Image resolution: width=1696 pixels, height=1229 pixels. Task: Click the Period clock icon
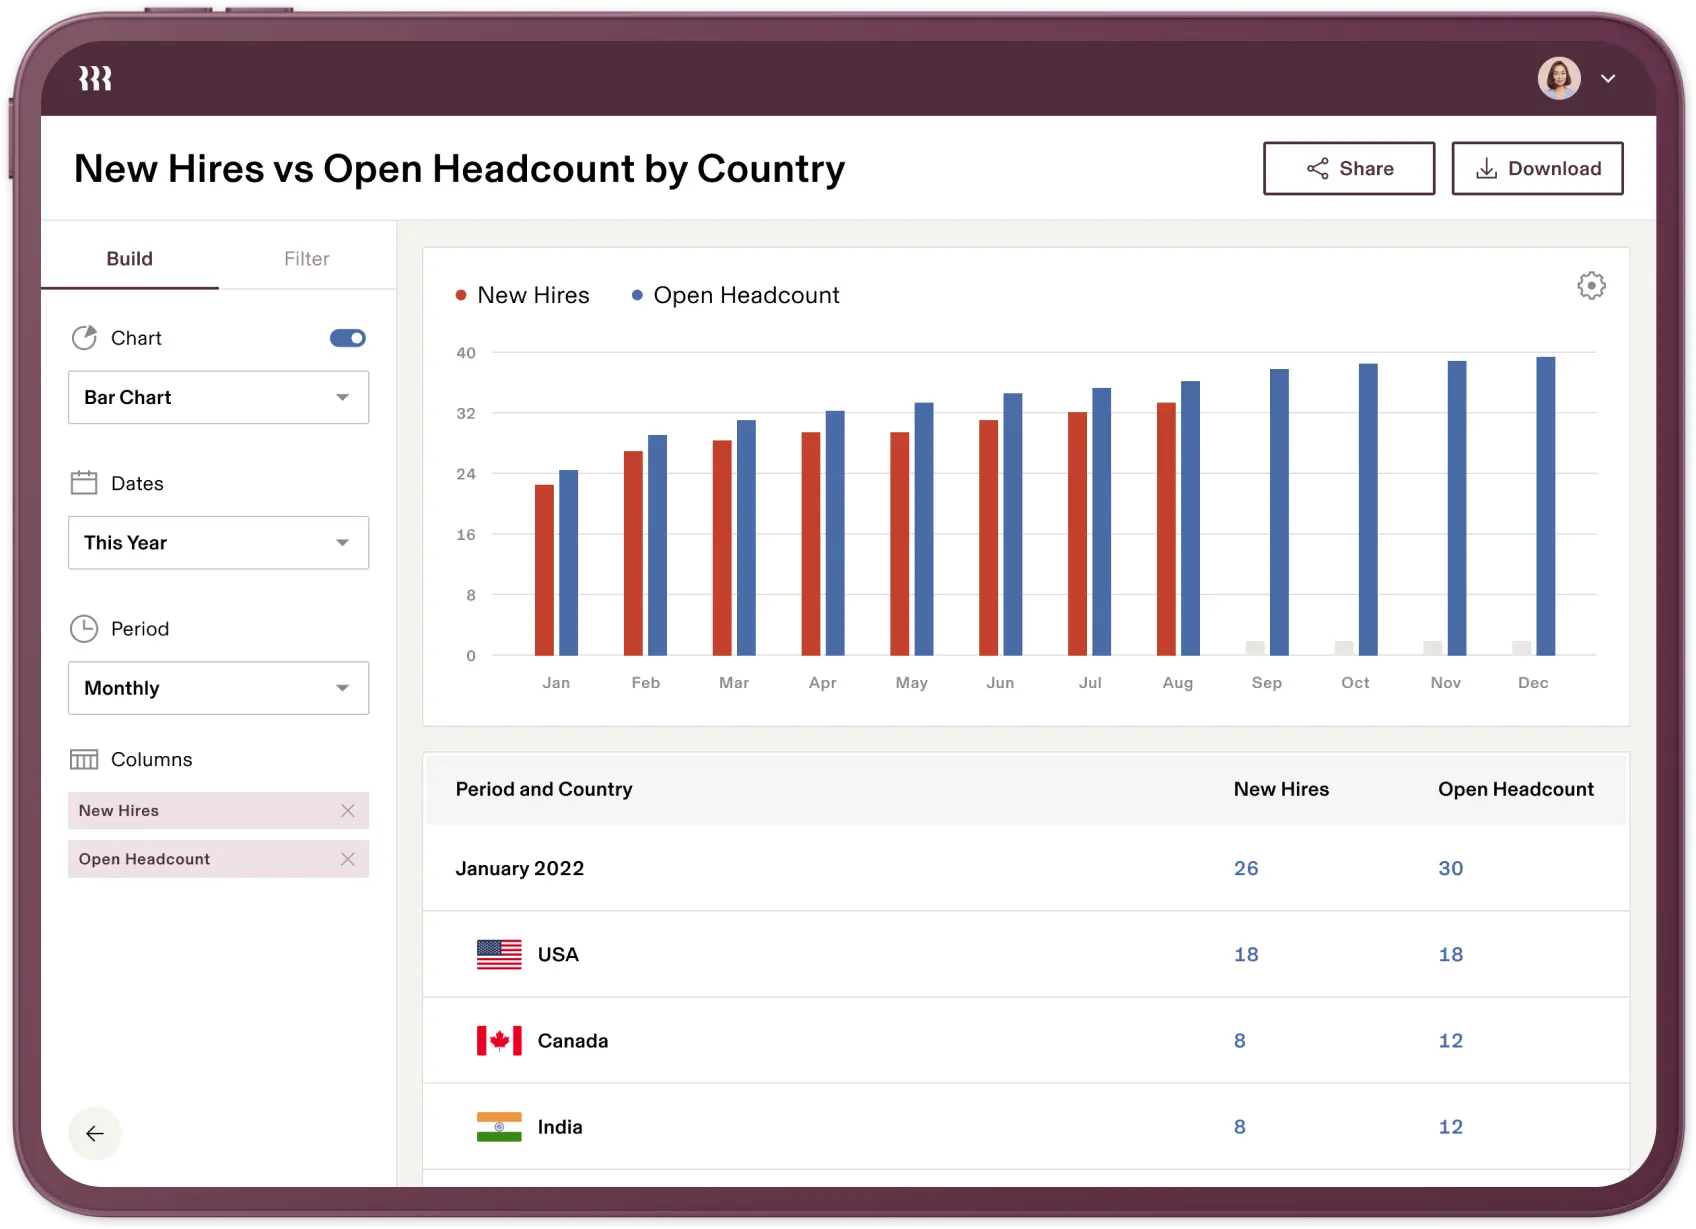coord(86,628)
